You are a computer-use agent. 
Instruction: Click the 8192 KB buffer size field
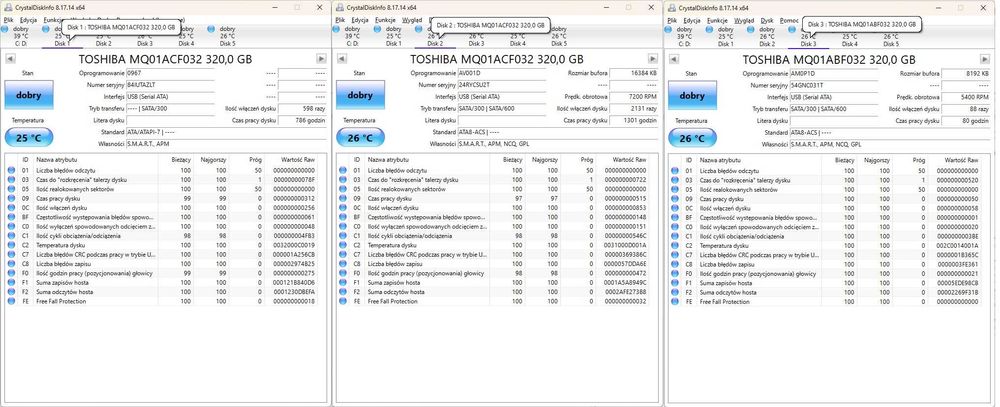(966, 73)
